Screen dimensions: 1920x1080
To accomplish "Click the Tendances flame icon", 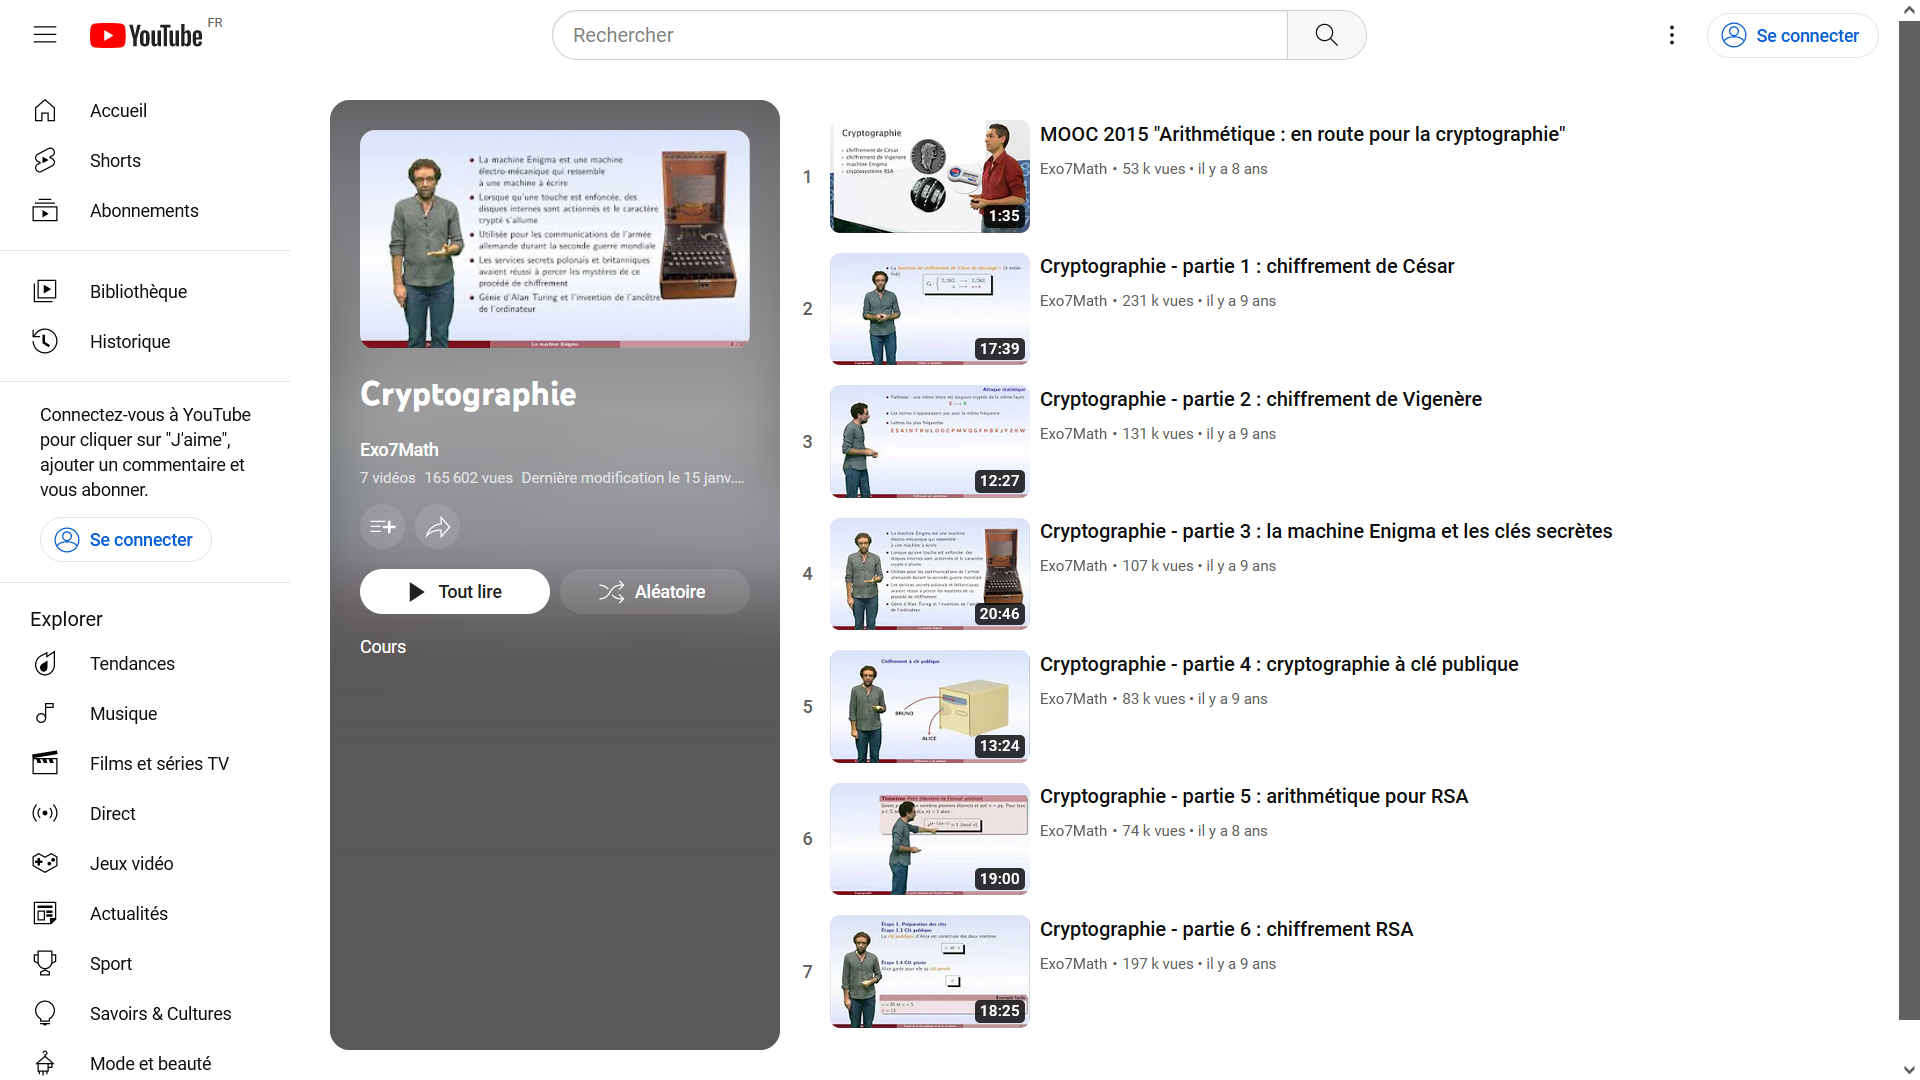I will point(45,663).
